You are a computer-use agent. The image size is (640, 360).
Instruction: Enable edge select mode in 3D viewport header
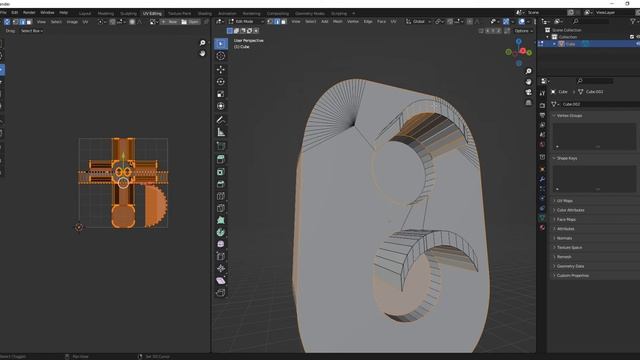277,22
